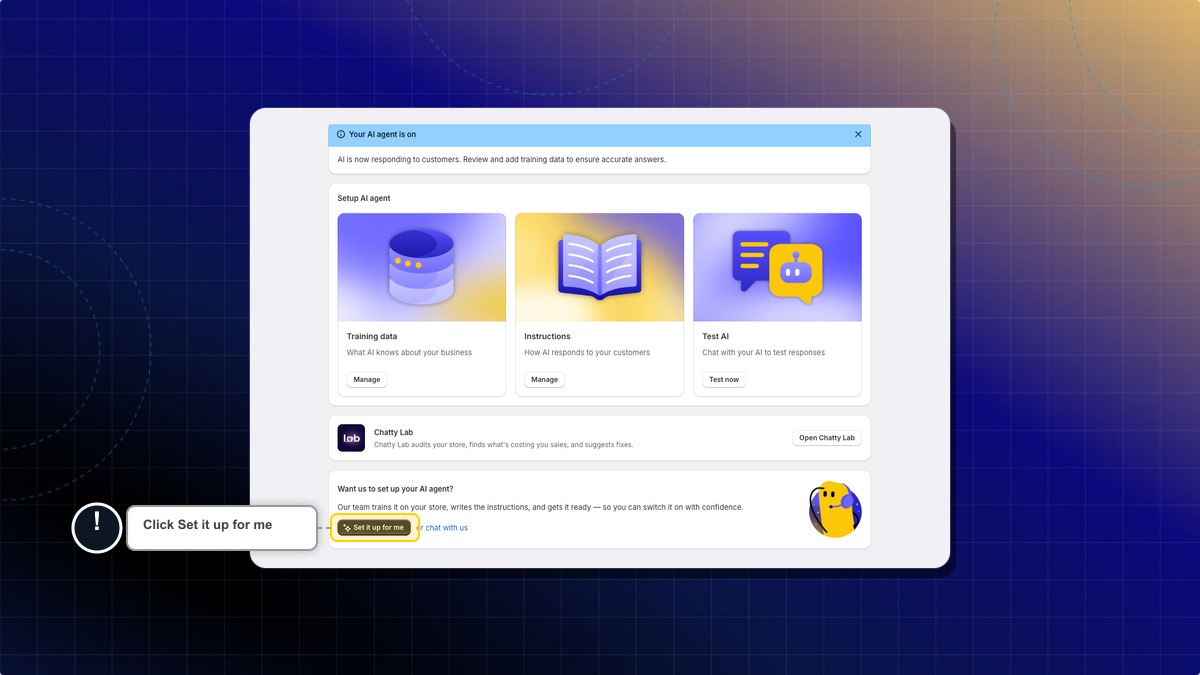Click the 'Chatty Lab' title text
Viewport: 1200px width, 675px height.
pos(393,433)
